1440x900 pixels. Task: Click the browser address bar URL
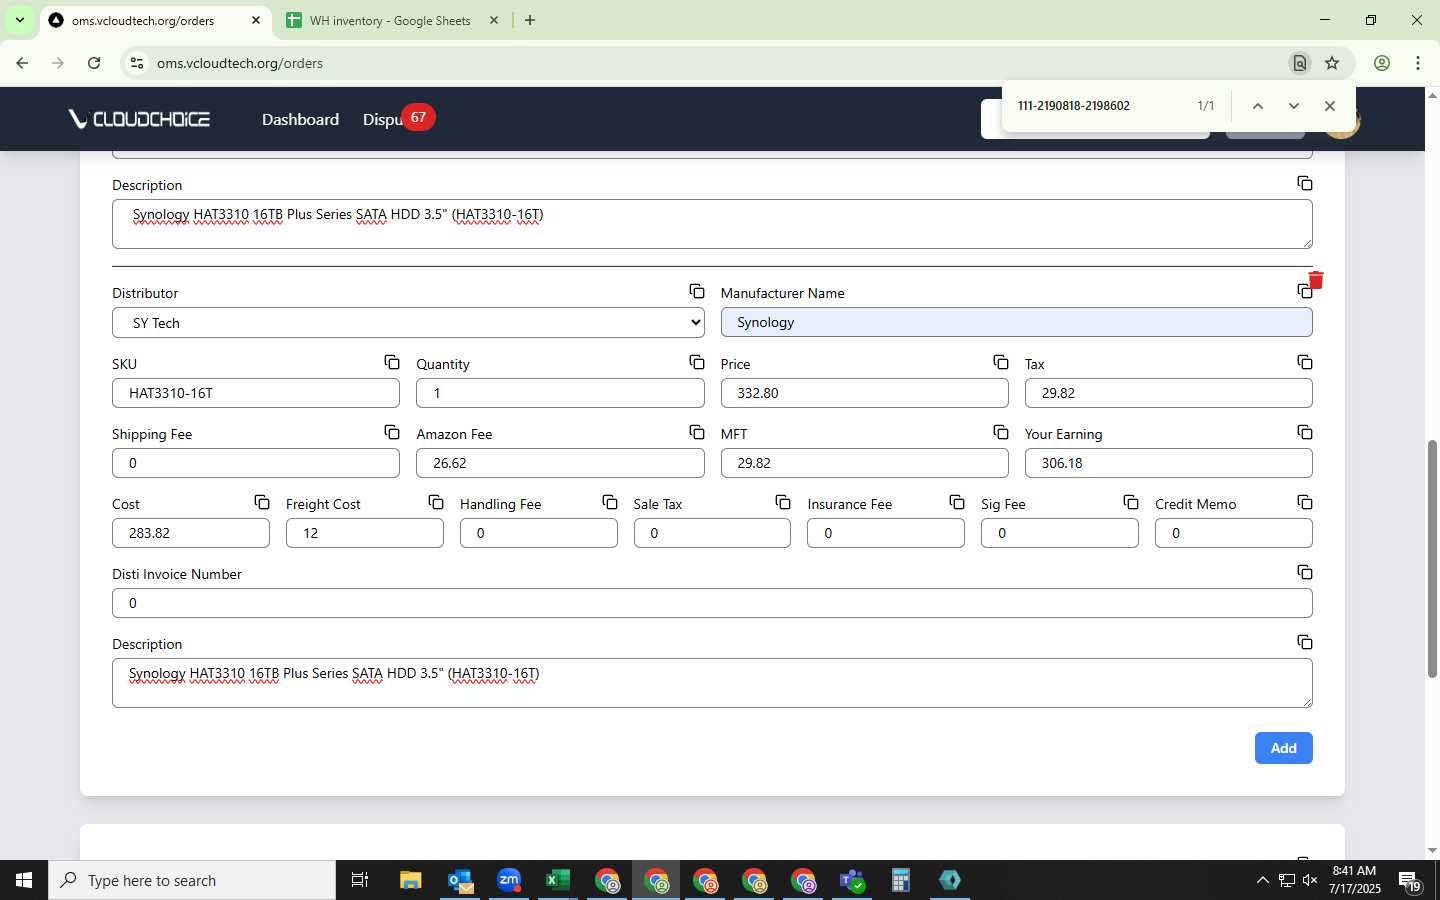[240, 63]
